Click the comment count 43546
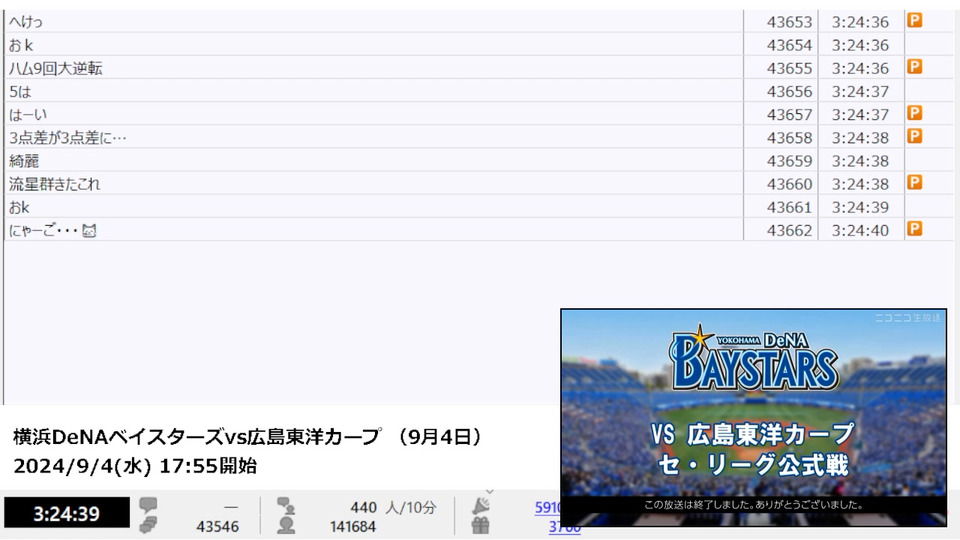This screenshot has width=960, height=540. [x=217, y=527]
